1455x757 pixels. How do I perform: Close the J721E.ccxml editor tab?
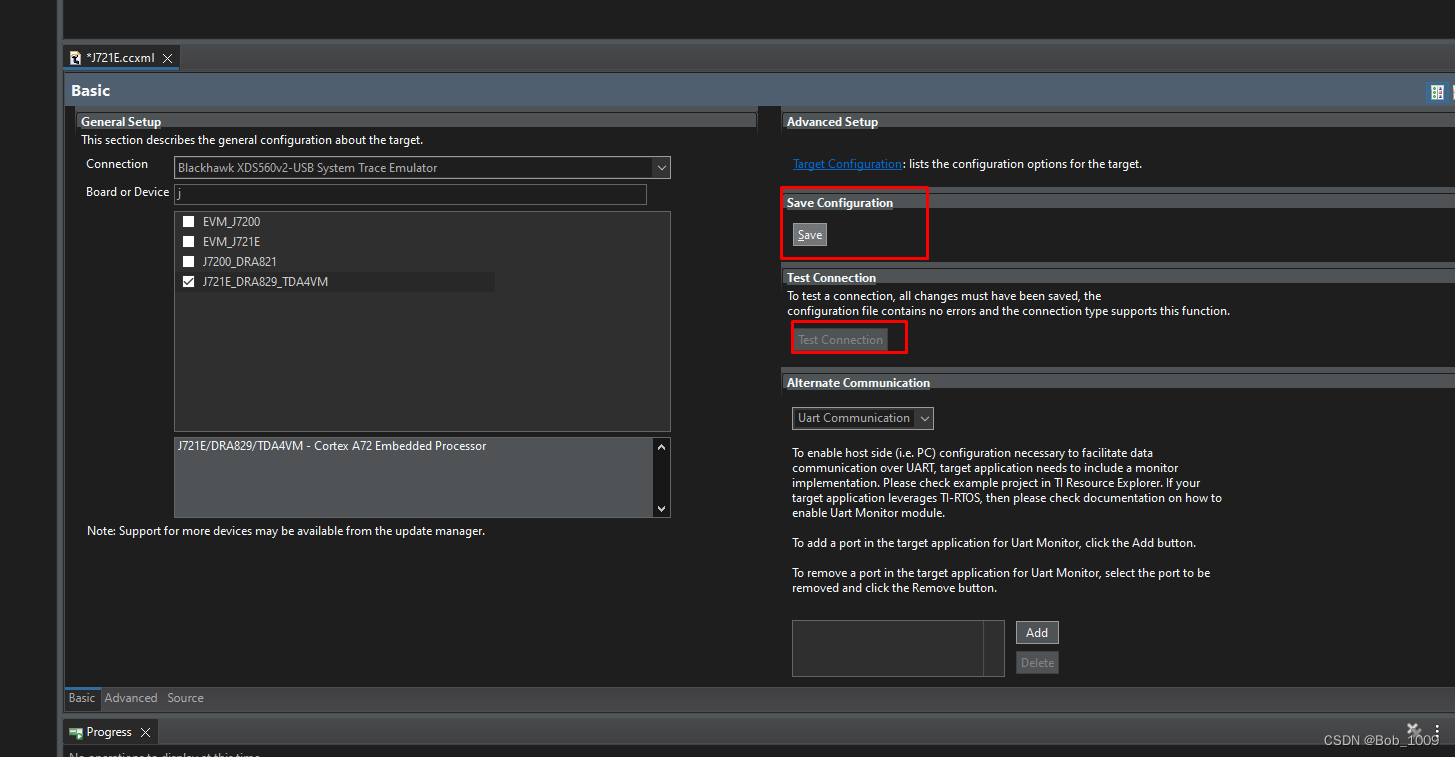(x=167, y=58)
